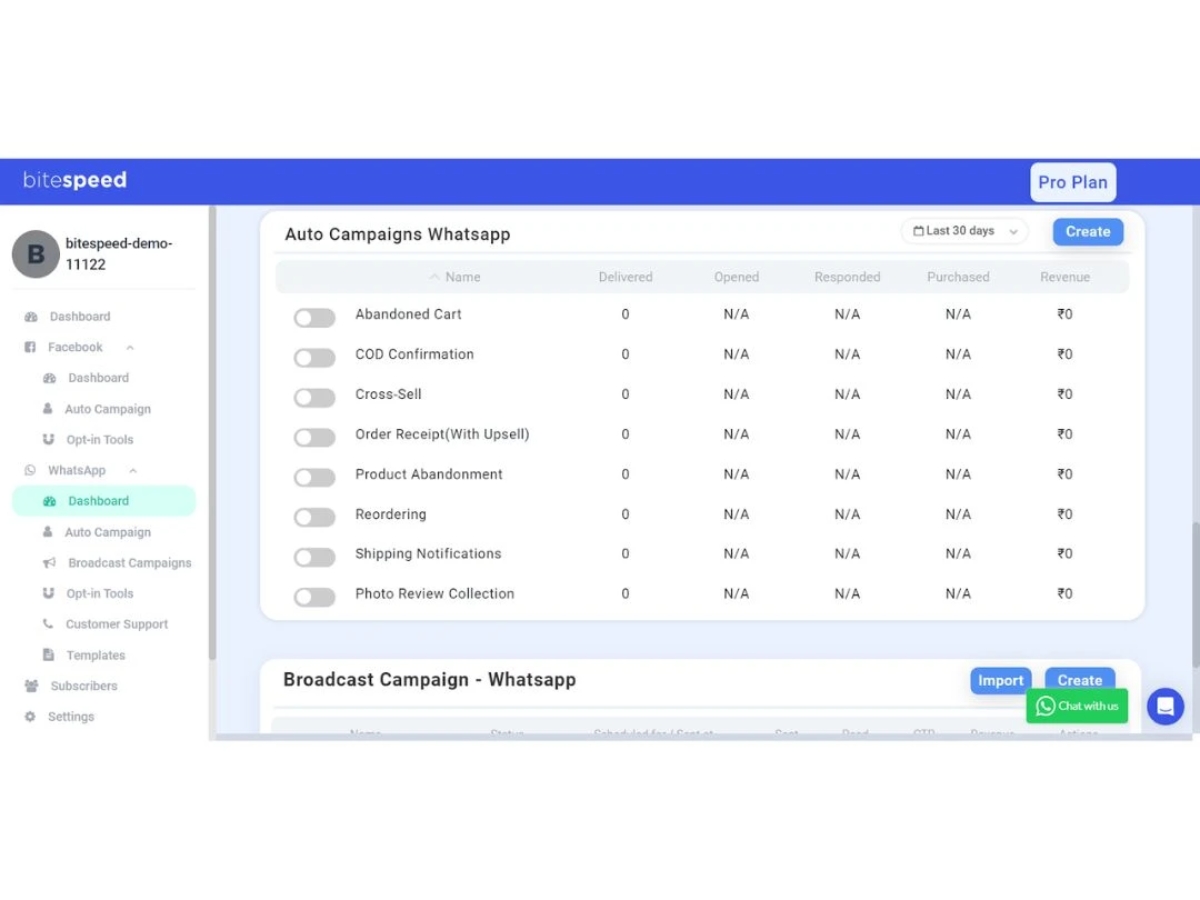Screen dimensions: 1200x900
Task: Click the Chat with us WhatsApp button
Action: click(1077, 706)
